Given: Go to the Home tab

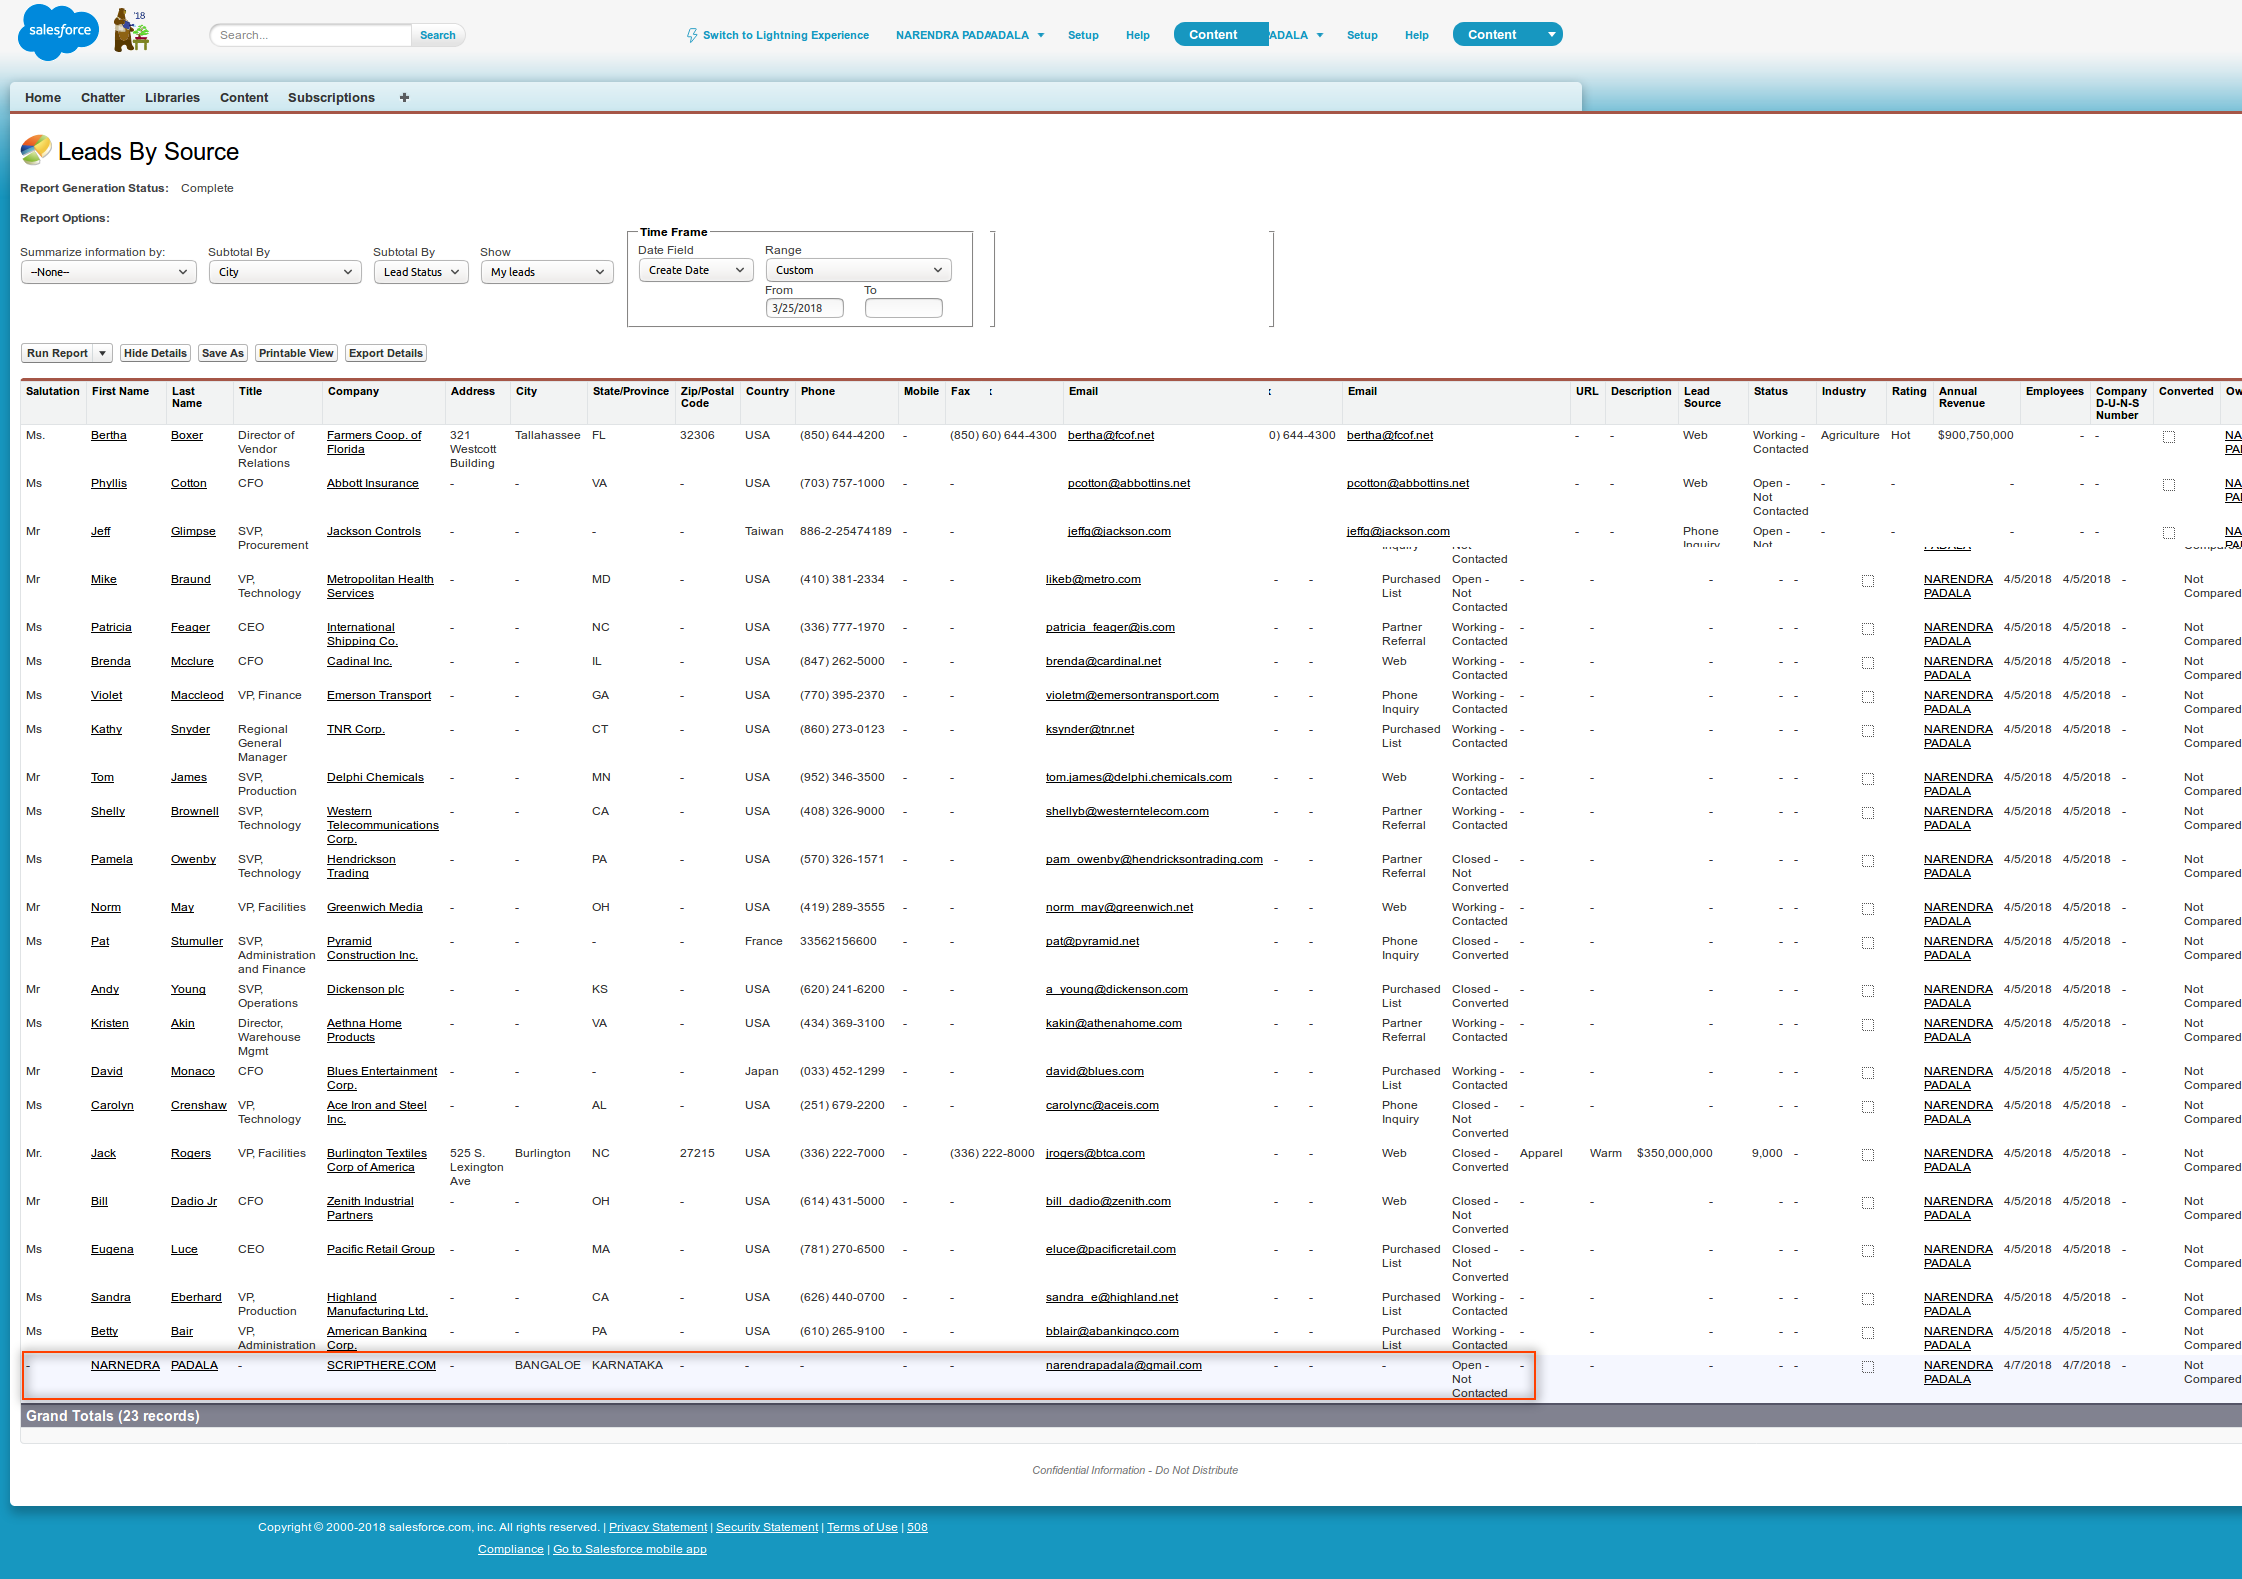Looking at the screenshot, I should pyautogui.click(x=43, y=97).
